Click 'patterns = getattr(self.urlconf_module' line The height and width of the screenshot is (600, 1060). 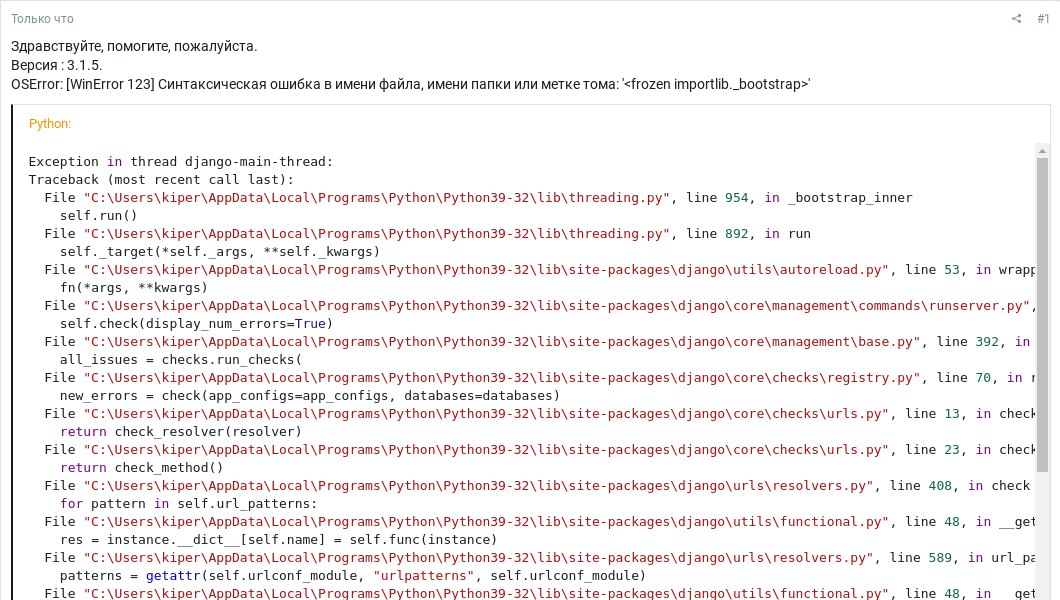pyautogui.click(x=353, y=576)
